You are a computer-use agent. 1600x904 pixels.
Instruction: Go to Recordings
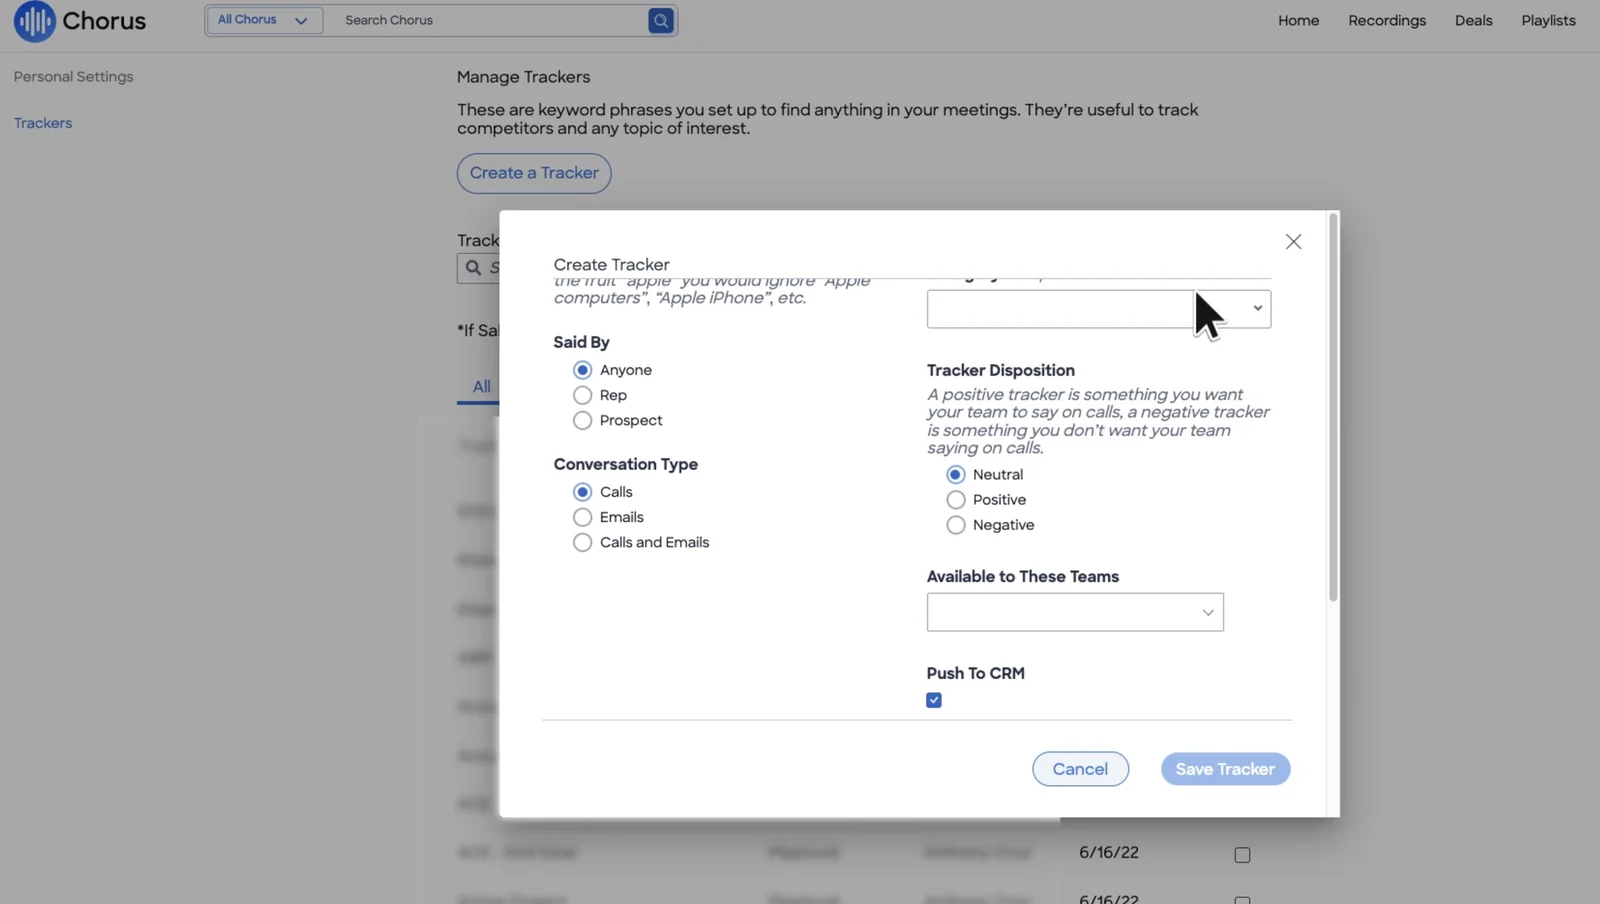1386,20
